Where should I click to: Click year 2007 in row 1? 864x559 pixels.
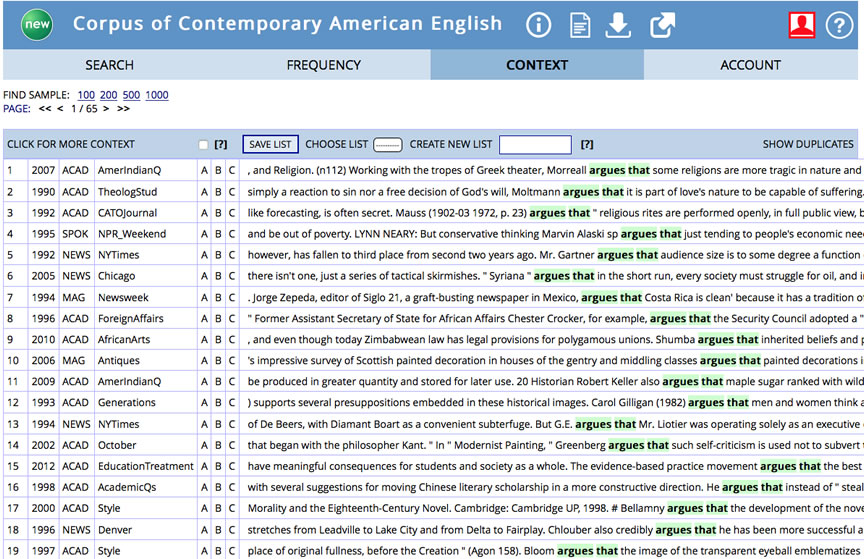click(43, 170)
